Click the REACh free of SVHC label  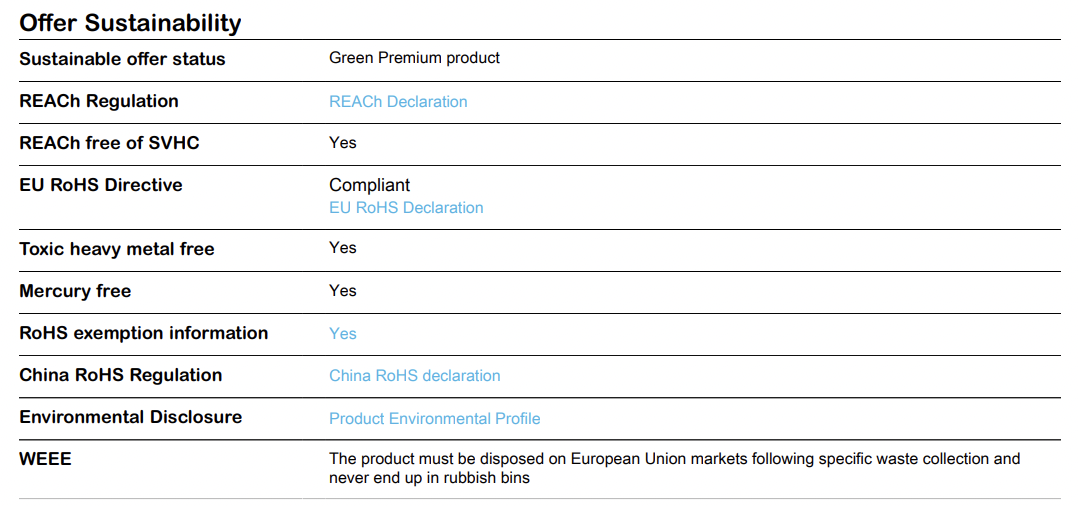[109, 143]
